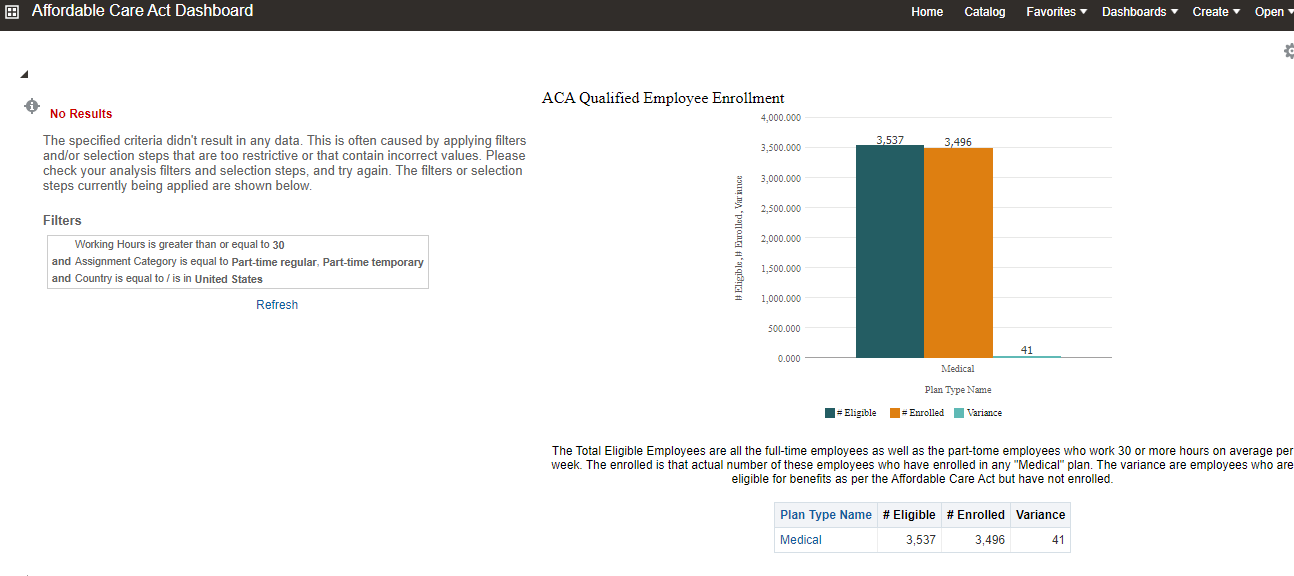Image resolution: width=1294 pixels, height=576 pixels.
Task: Click the No Results info icon
Action: (x=32, y=106)
